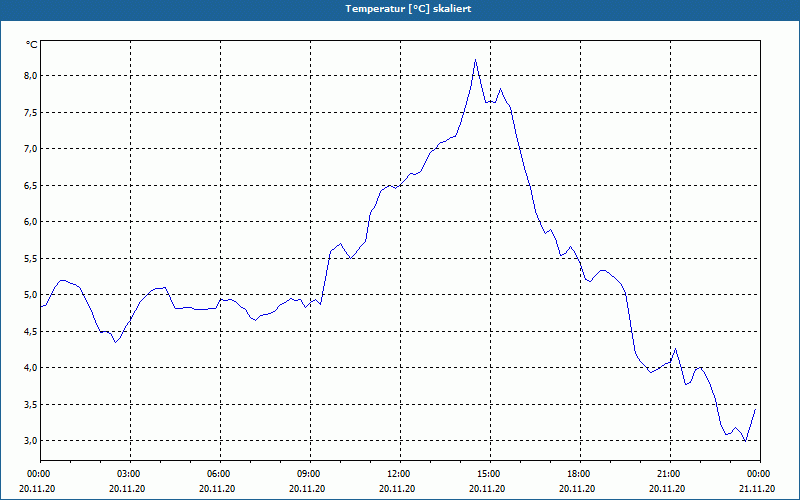Click the 20.11.20 date beneath 12:00
This screenshot has height=500, width=800.
pyautogui.click(x=397, y=489)
